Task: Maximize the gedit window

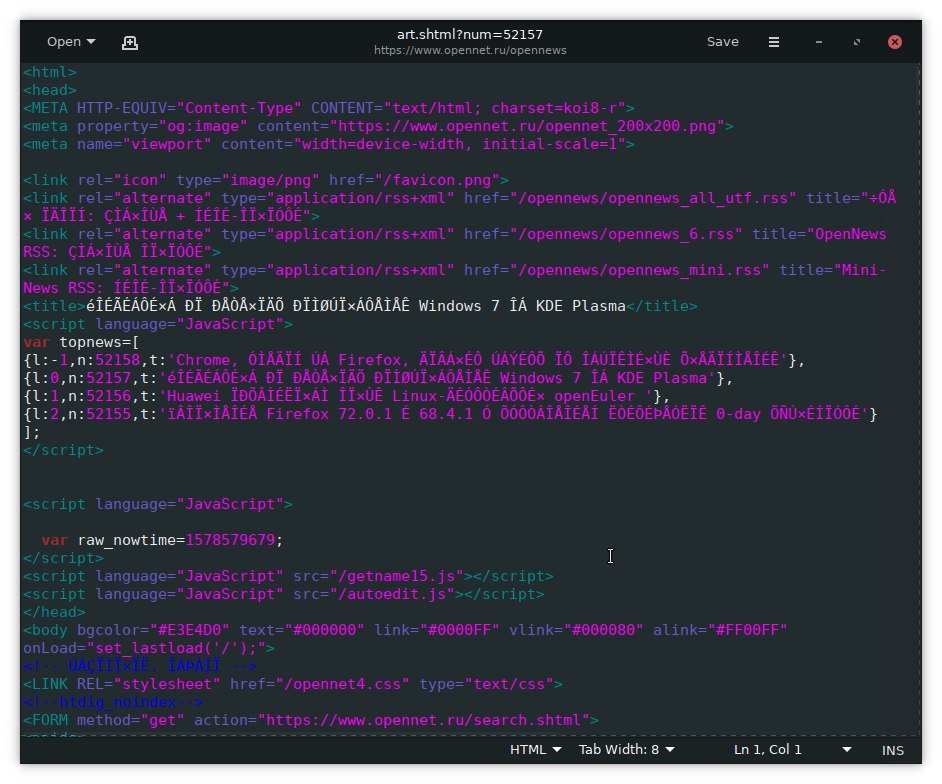Action: (857, 42)
